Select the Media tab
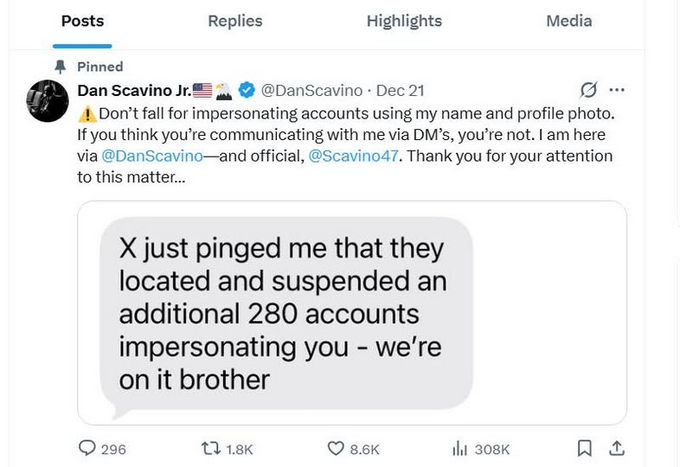 pos(569,21)
